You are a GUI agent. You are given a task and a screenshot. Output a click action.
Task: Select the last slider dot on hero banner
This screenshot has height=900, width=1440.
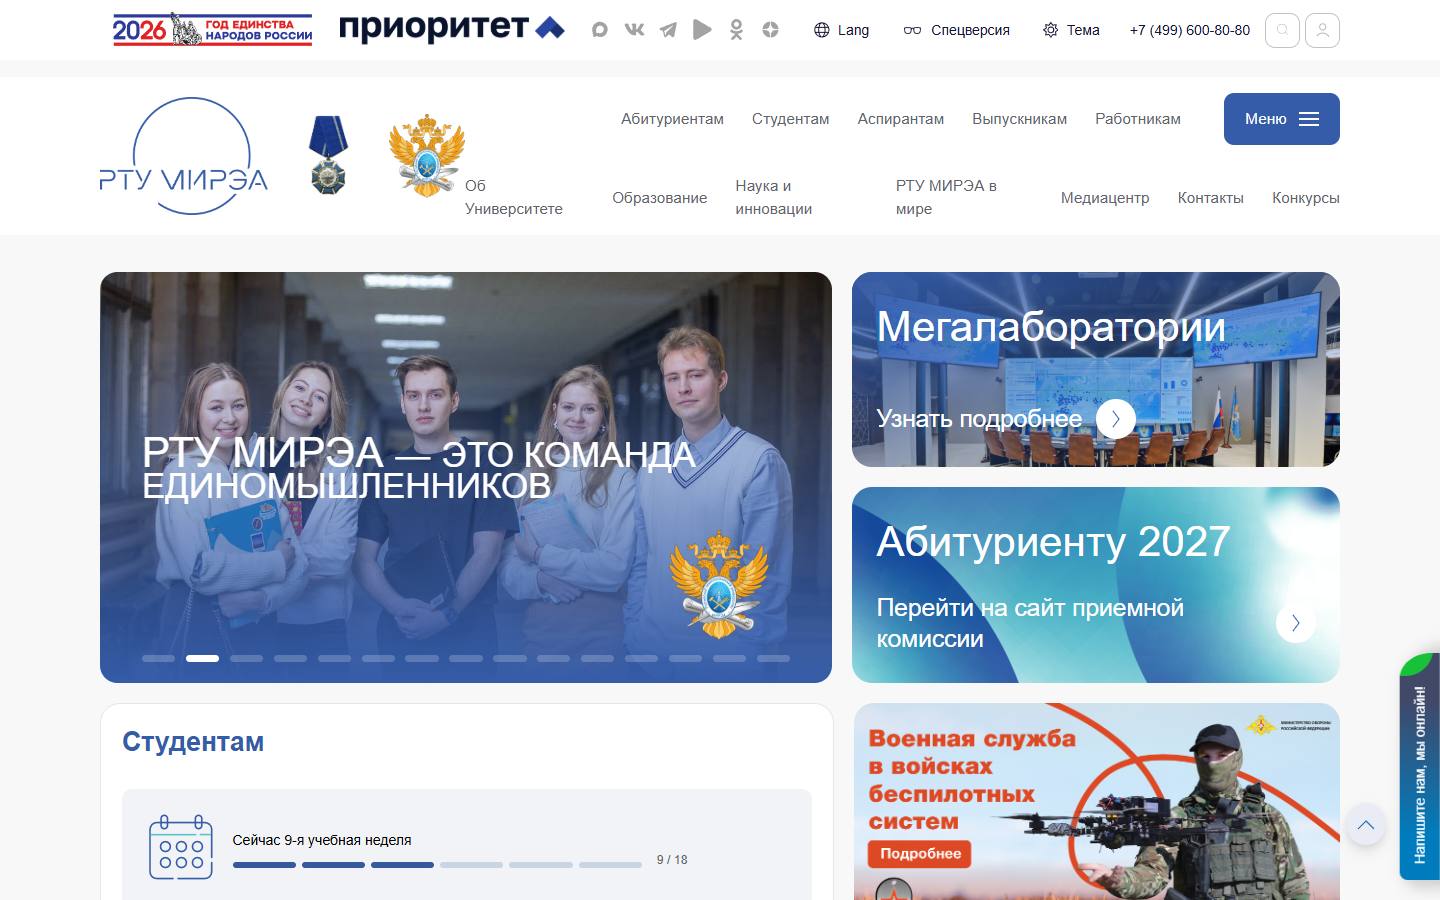tap(773, 658)
